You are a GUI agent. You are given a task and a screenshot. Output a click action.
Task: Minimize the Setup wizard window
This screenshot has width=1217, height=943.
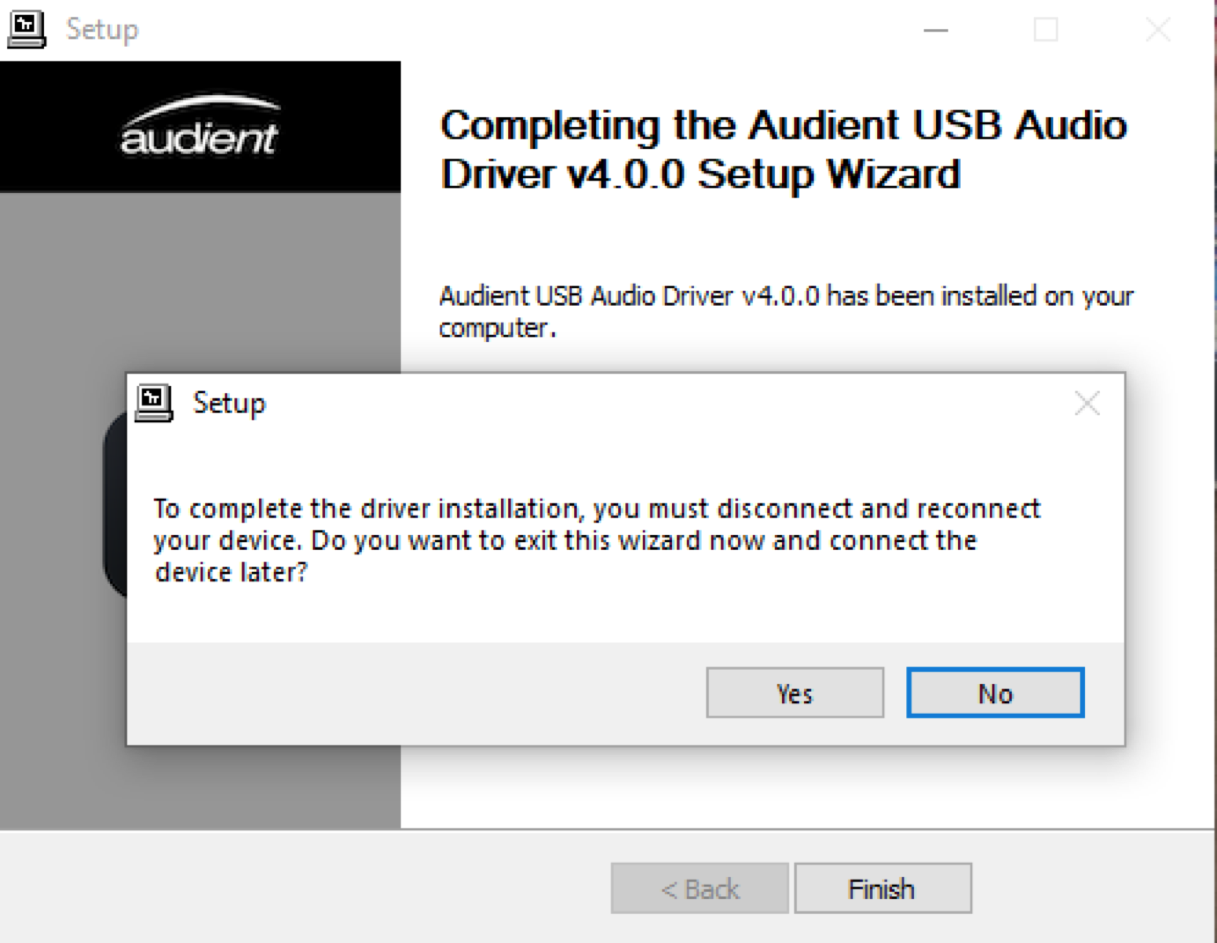point(936,30)
